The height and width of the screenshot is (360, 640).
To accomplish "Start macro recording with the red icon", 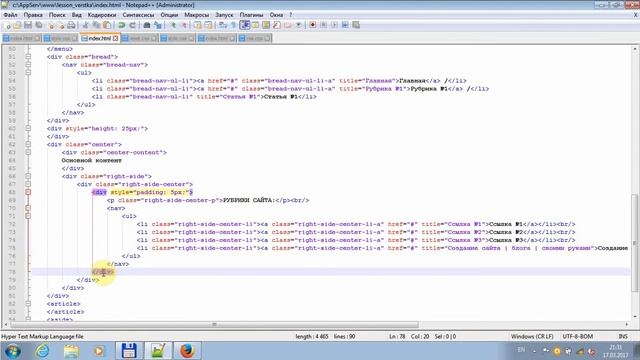I will pos(313,25).
